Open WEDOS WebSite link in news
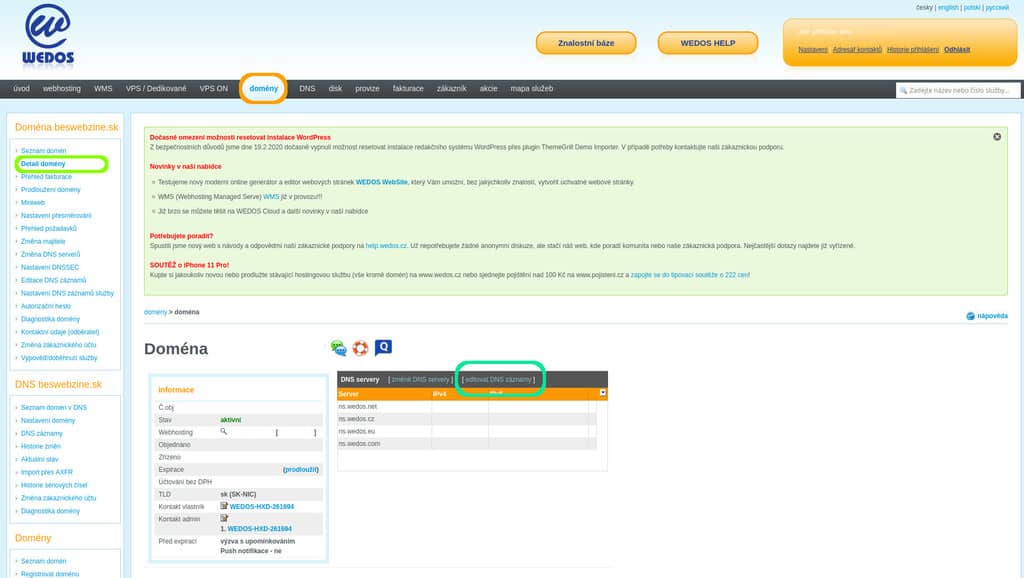 [381, 182]
